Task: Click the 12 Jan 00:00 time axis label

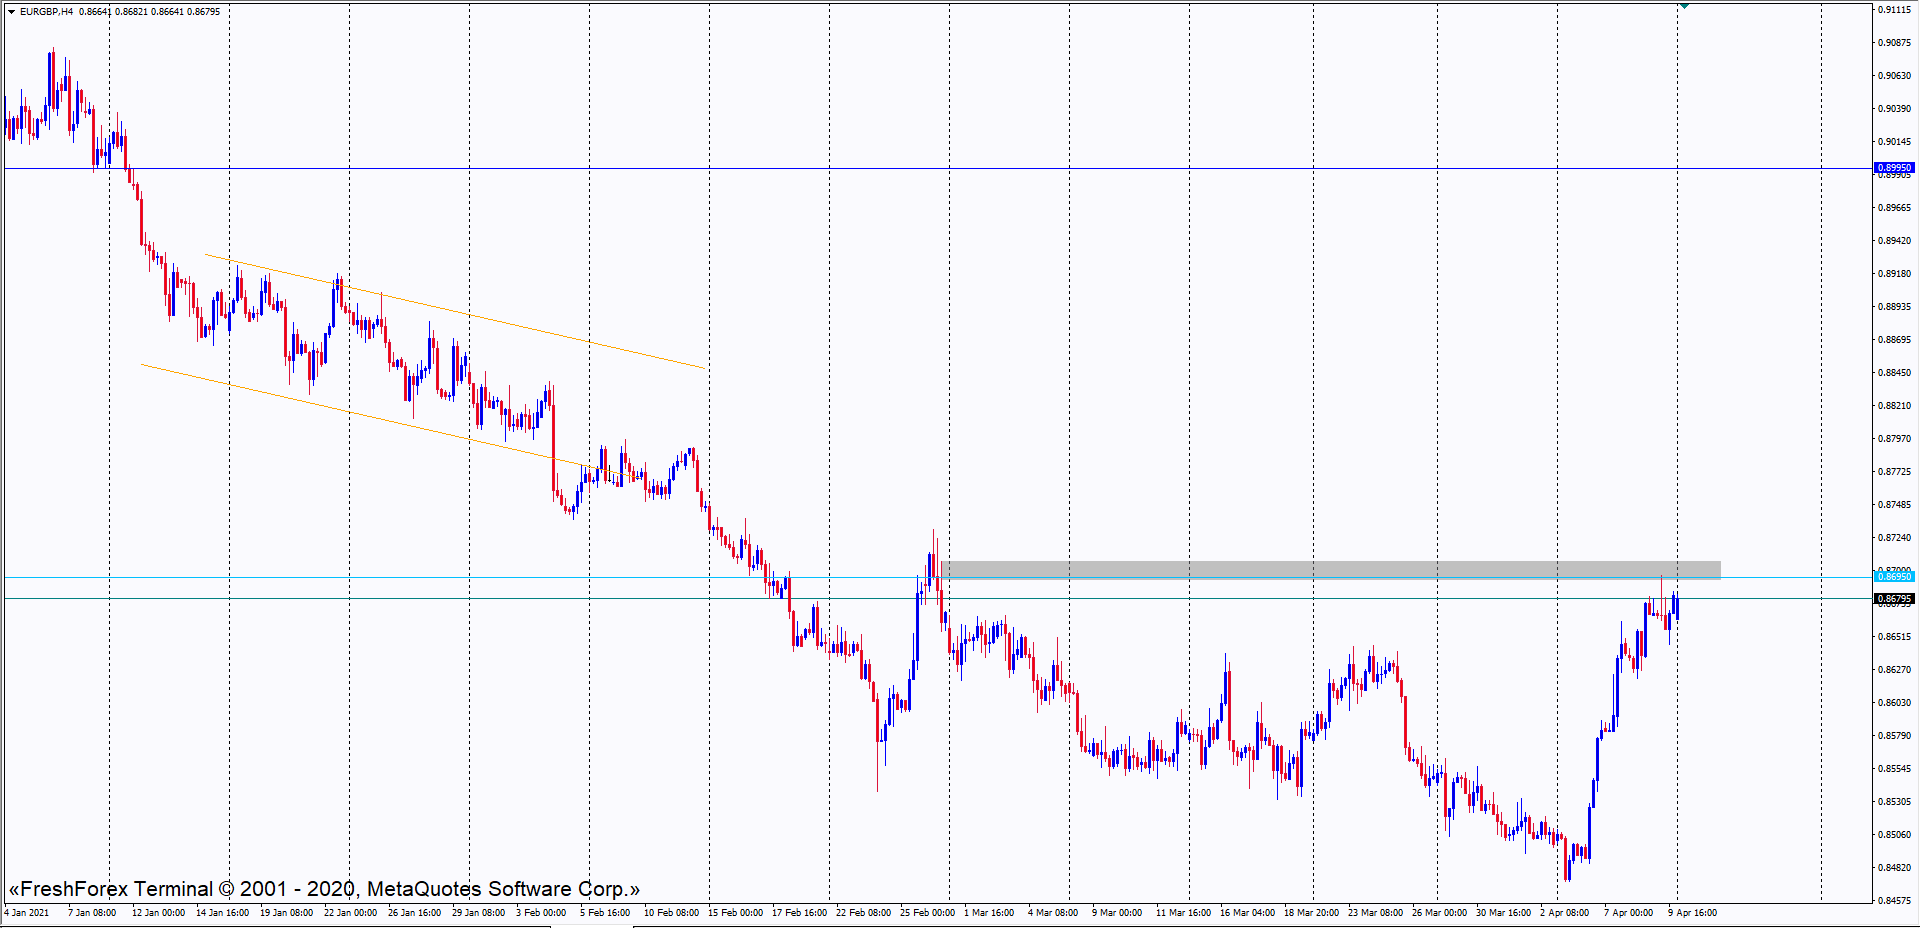Action: (158, 913)
